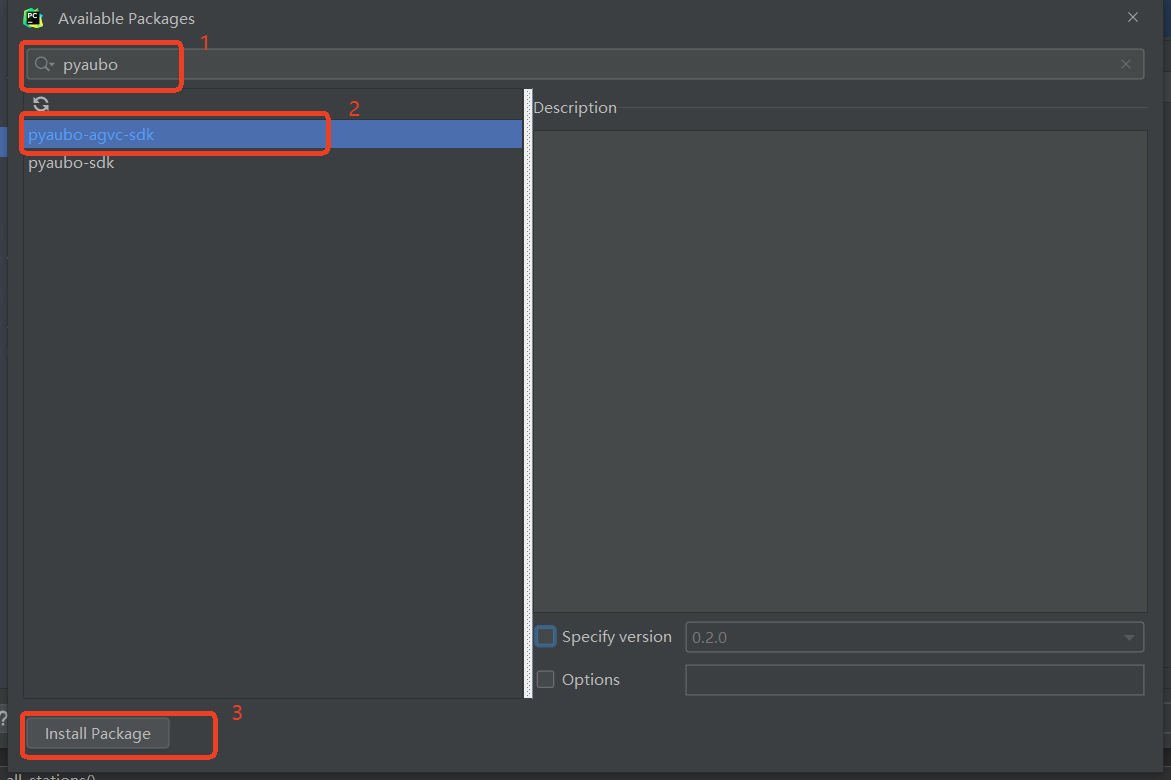Click the version combo box arrow
The image size is (1171, 780).
pos(1129,637)
